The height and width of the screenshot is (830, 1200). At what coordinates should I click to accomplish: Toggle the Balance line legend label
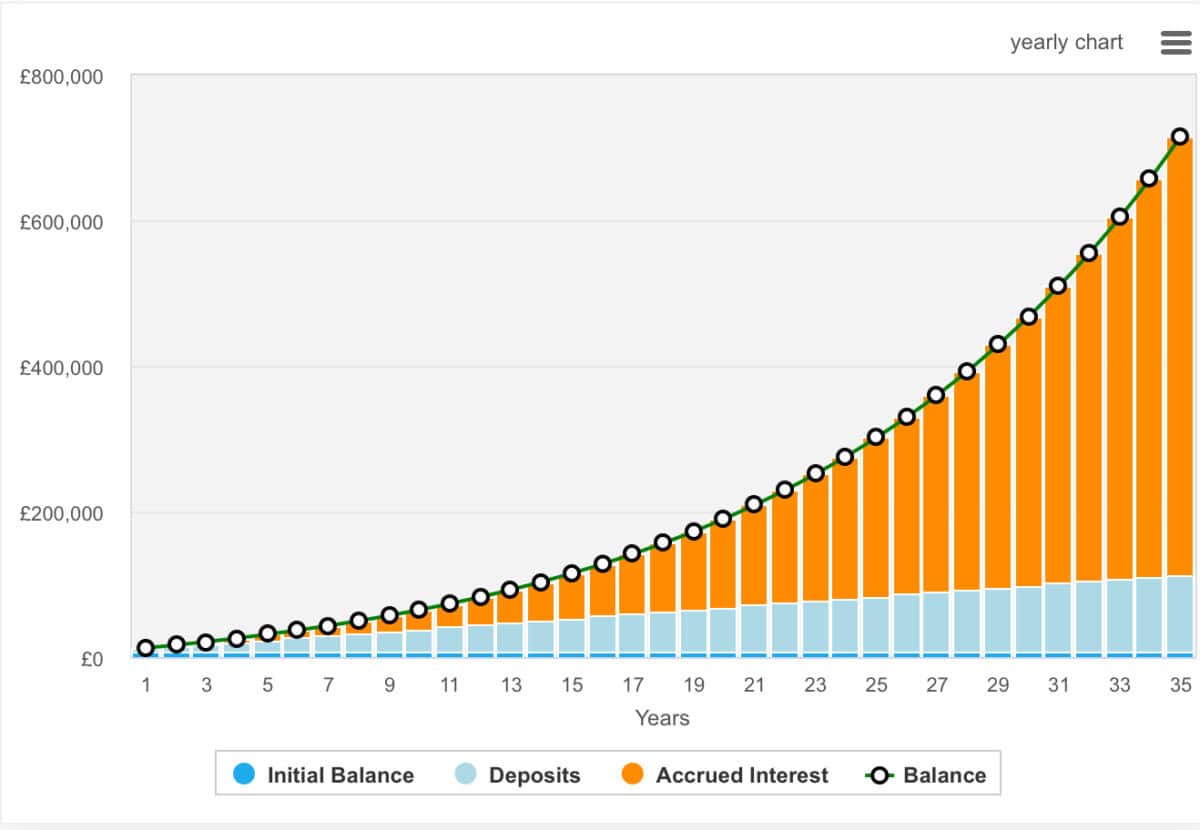point(944,775)
